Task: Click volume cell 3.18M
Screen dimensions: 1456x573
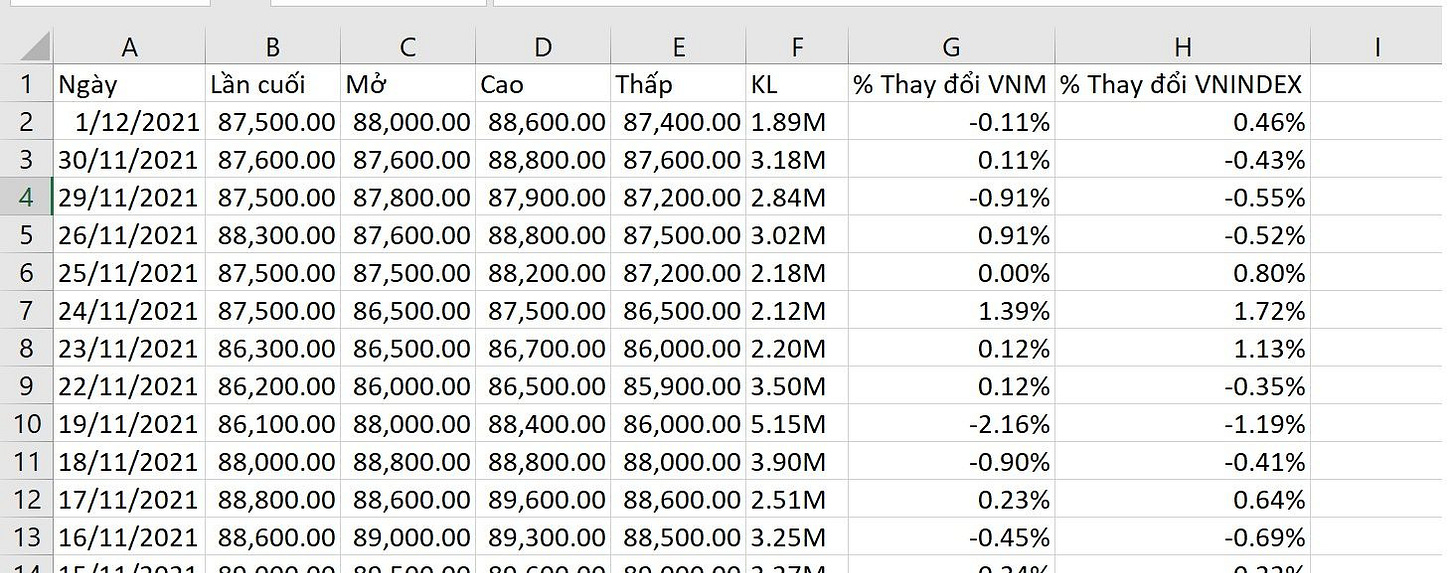Action: click(x=797, y=160)
